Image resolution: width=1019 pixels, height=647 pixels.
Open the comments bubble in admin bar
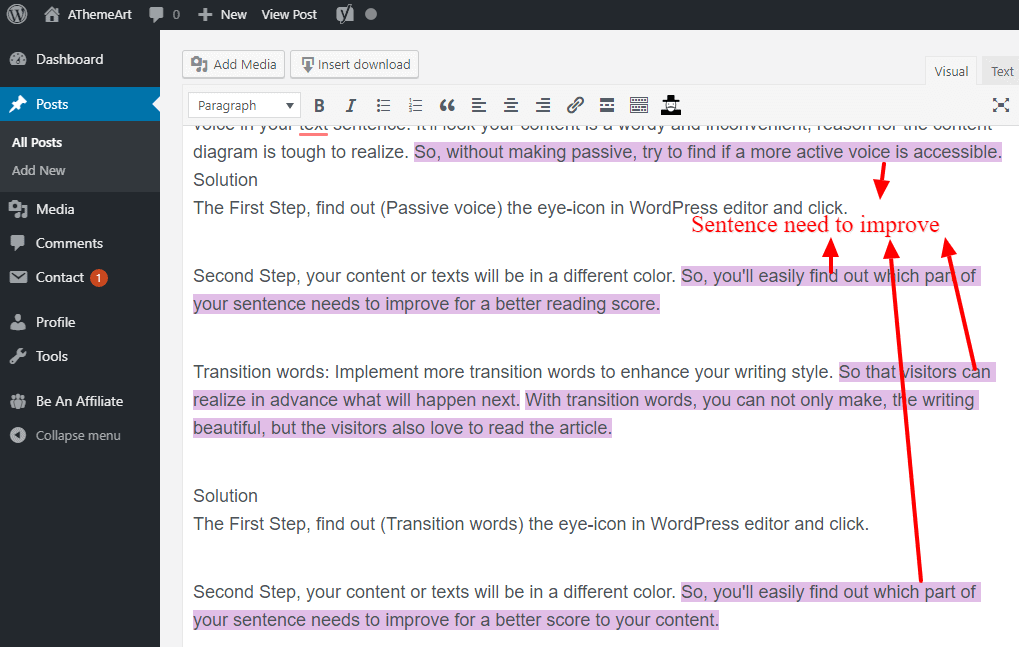click(x=164, y=14)
